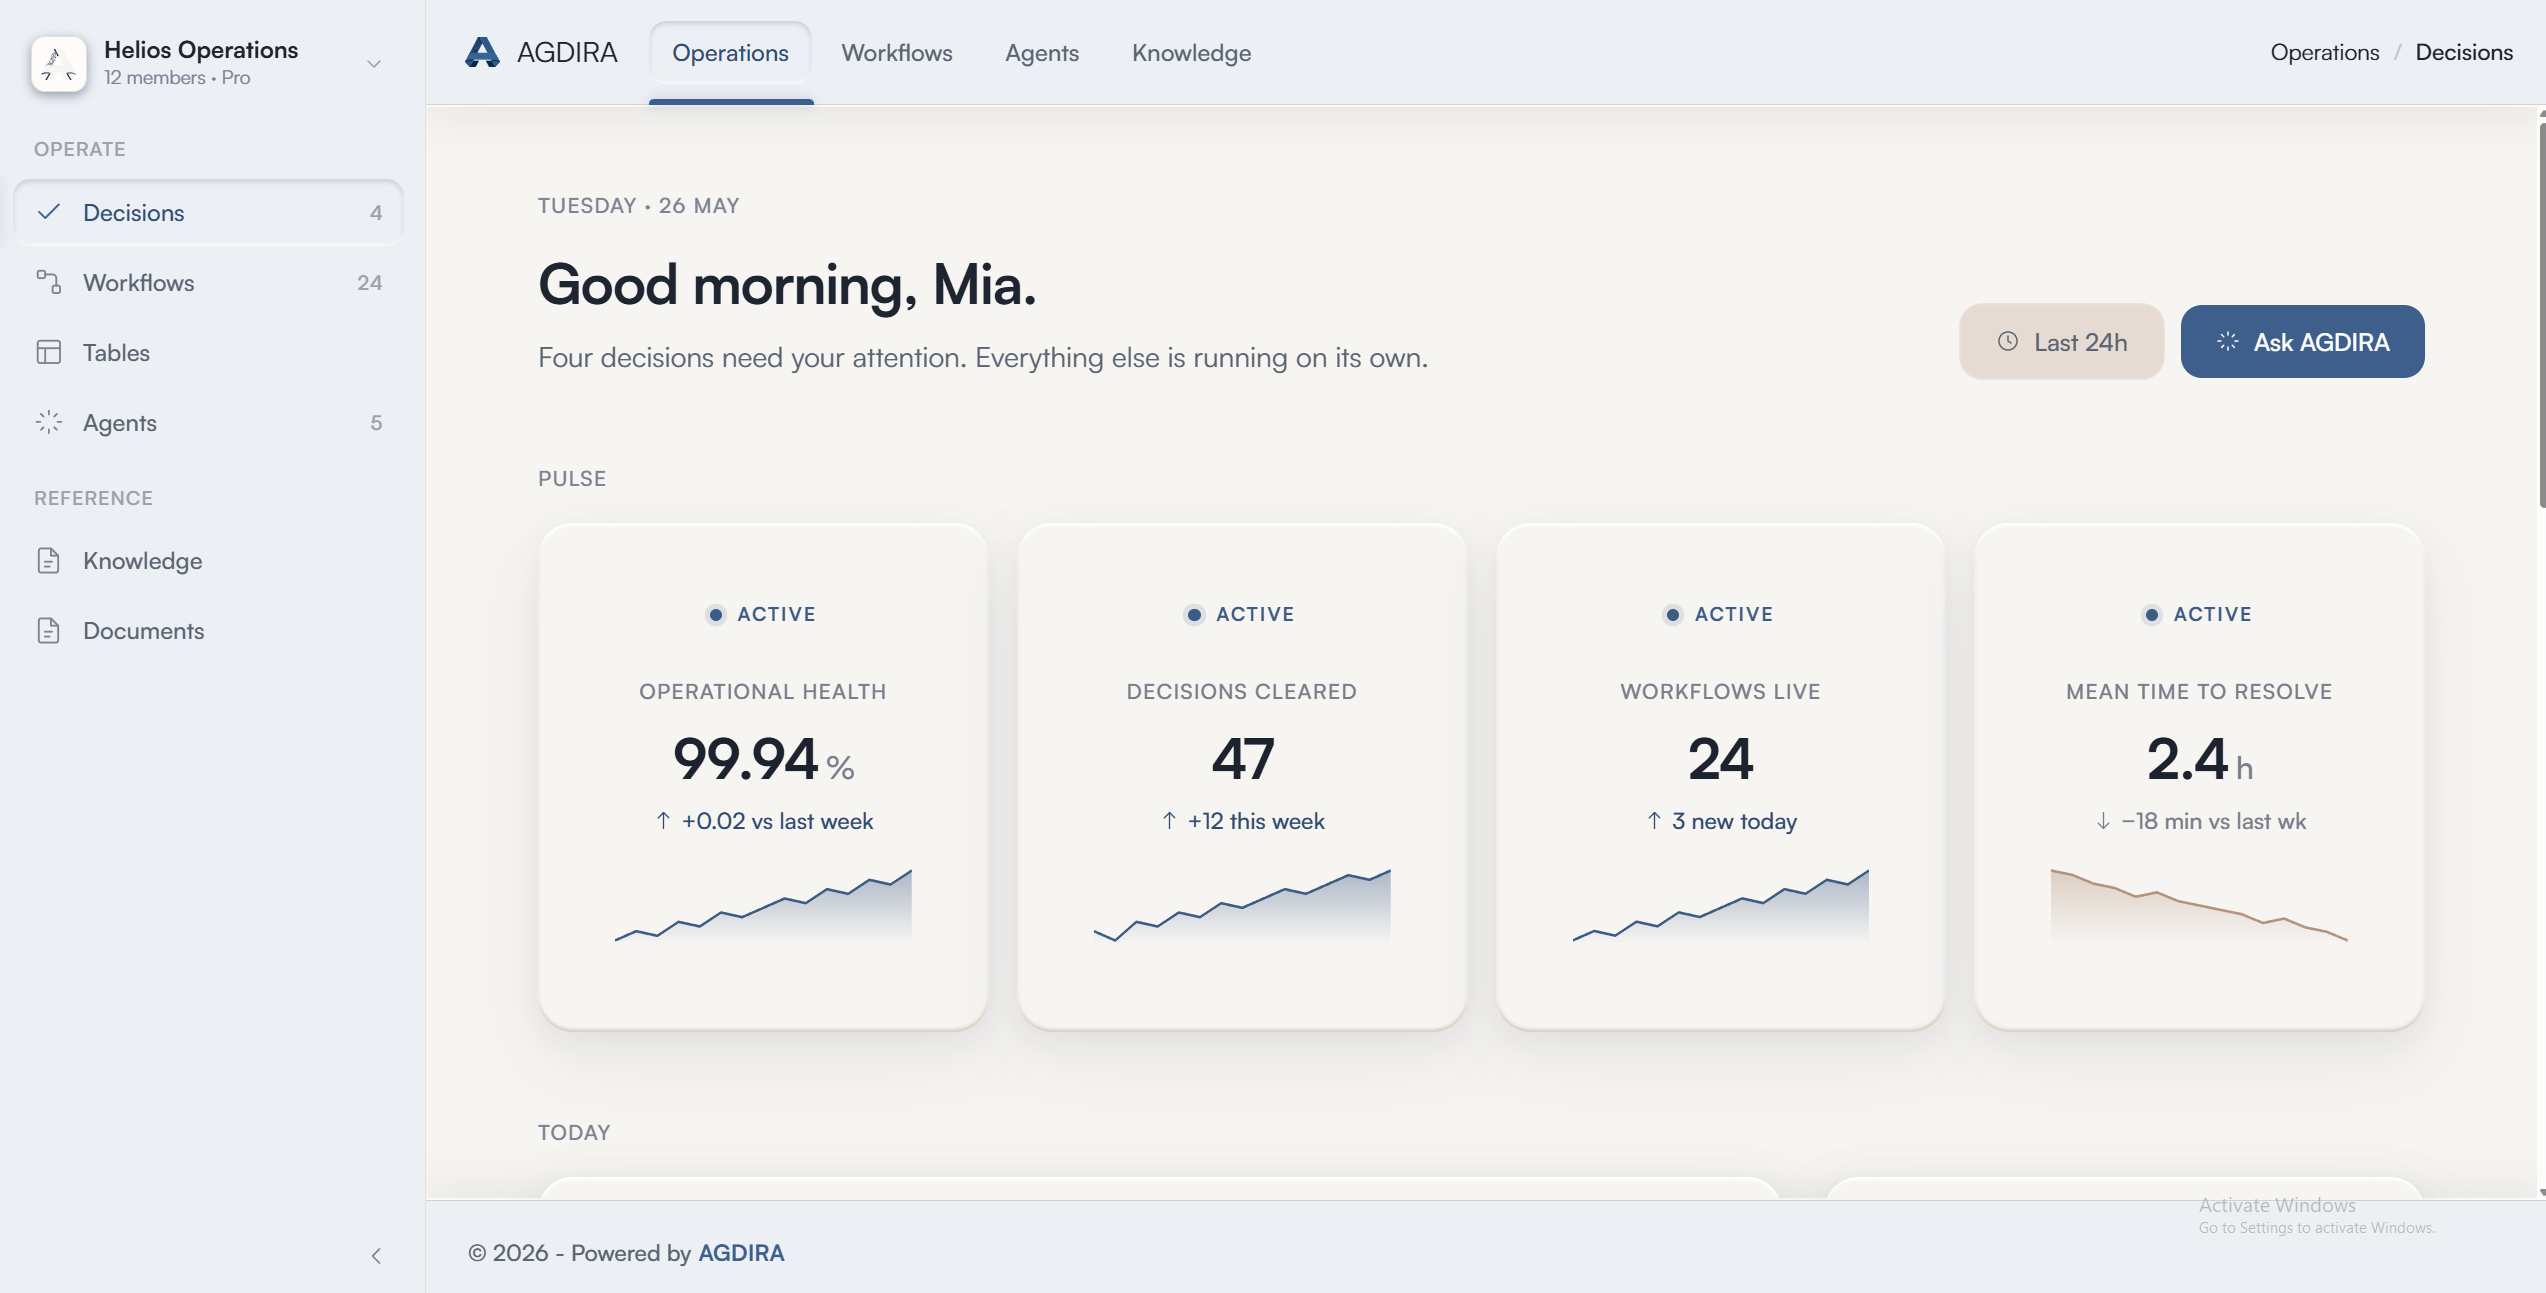
Task: Click the Workflows Live sparkline chart
Action: tap(1720, 905)
